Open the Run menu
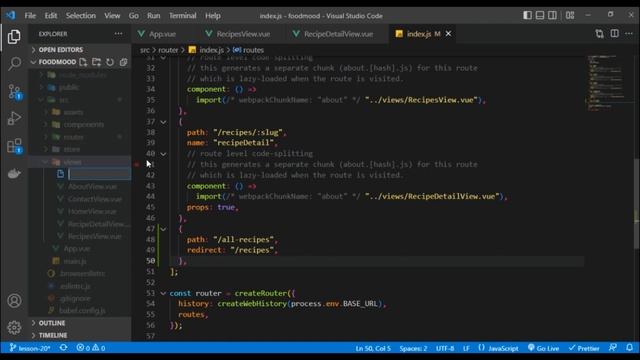 coord(153,16)
